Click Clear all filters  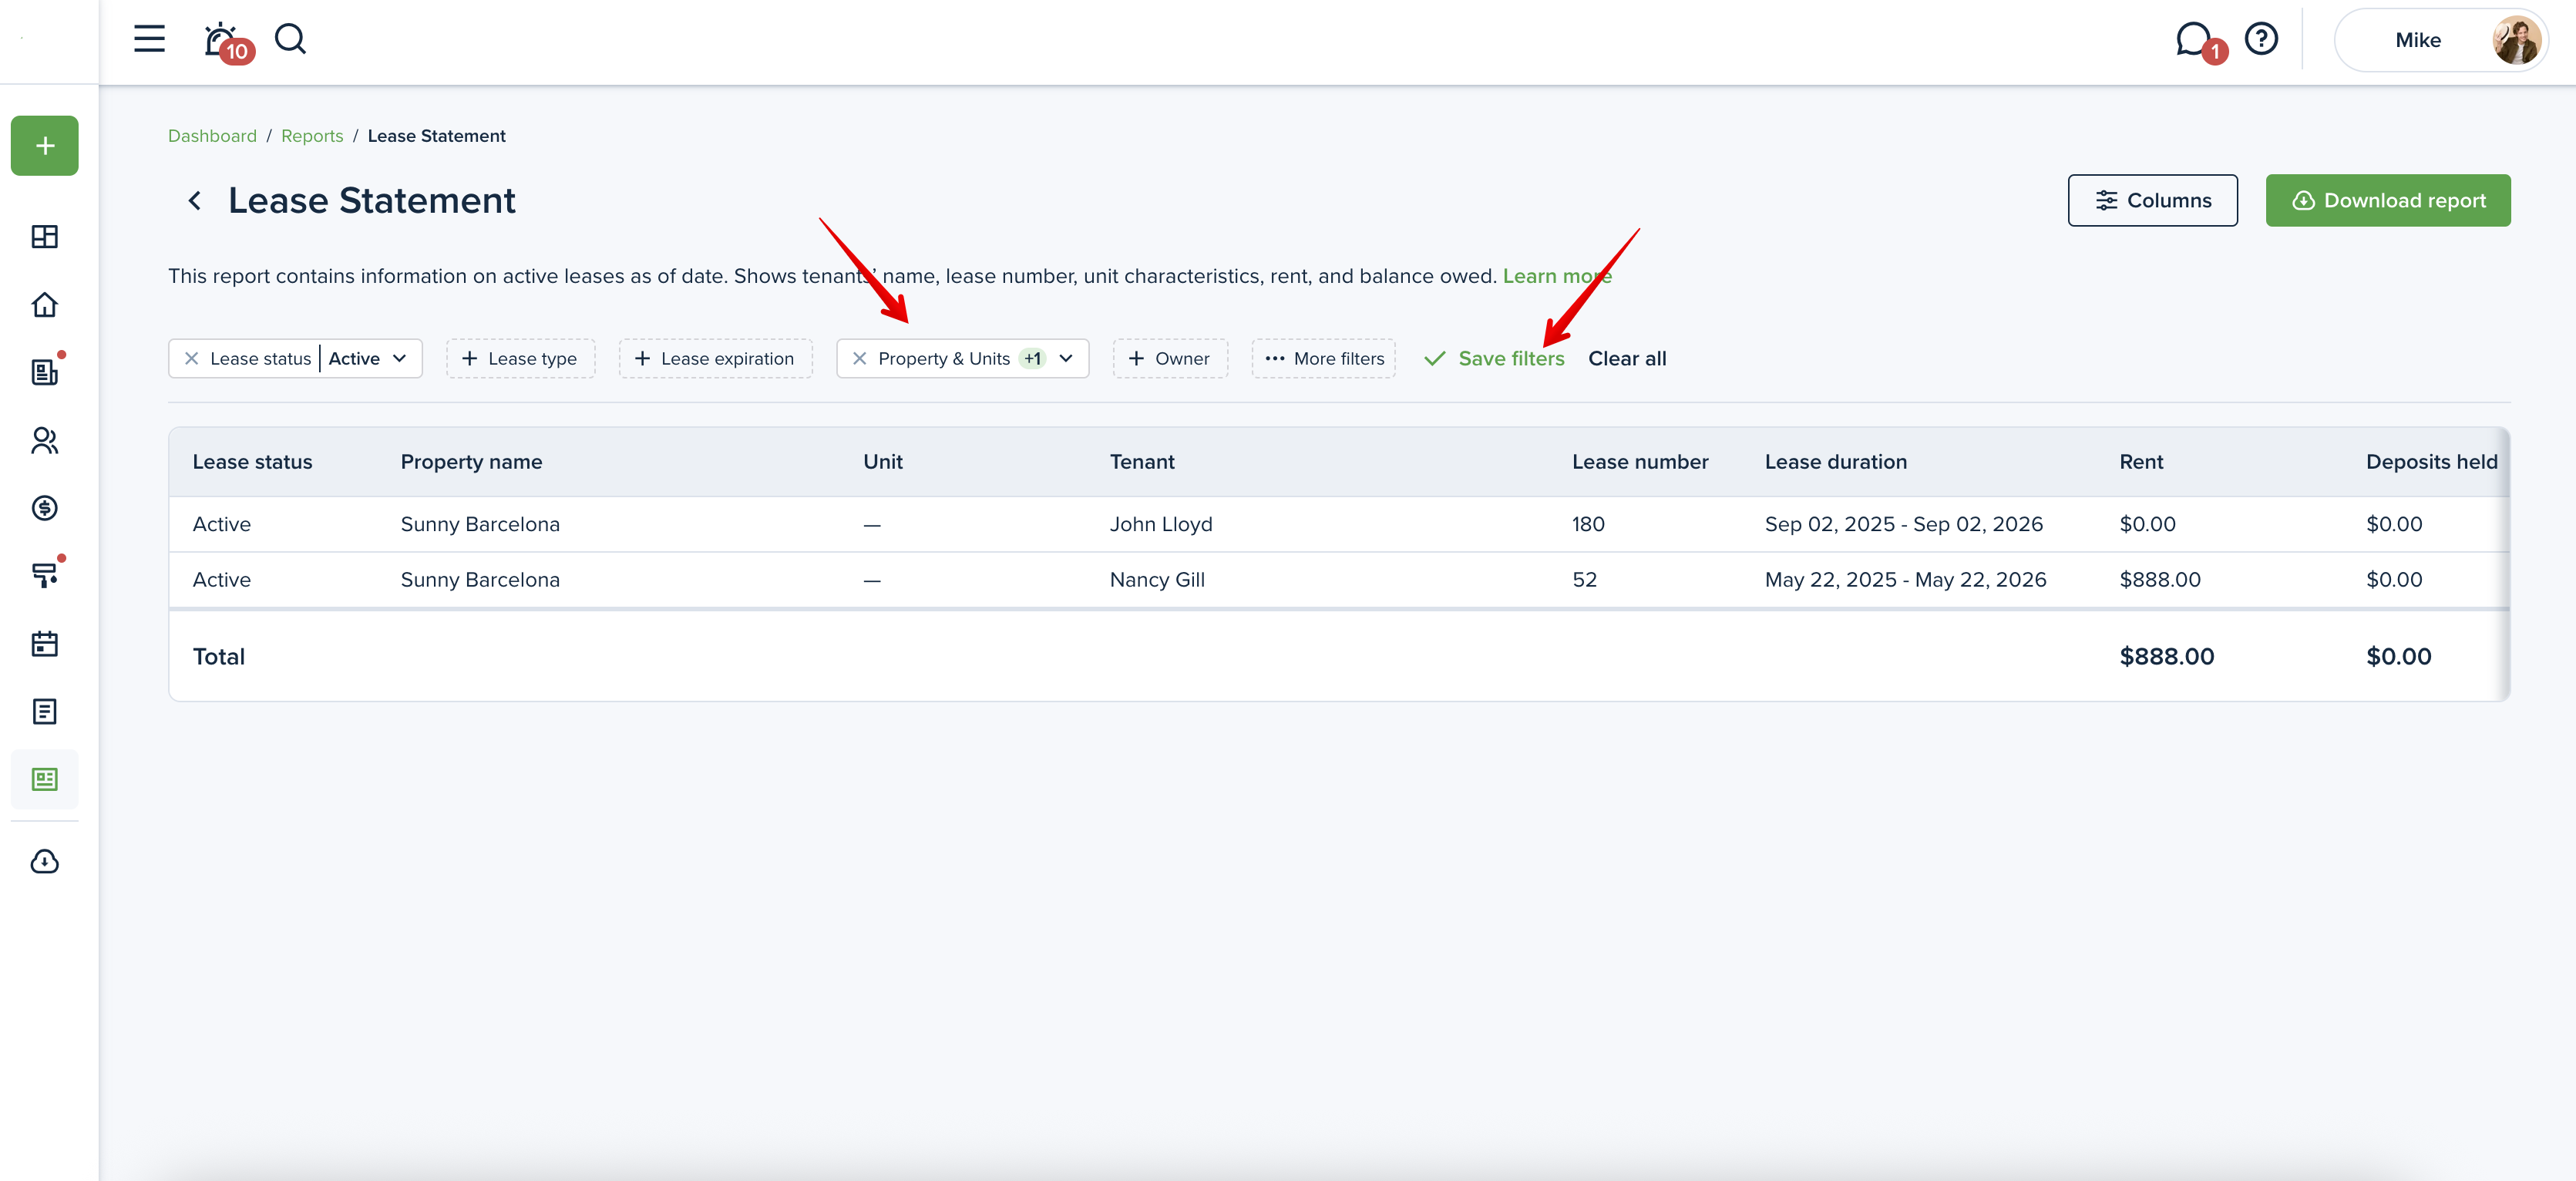point(1627,358)
